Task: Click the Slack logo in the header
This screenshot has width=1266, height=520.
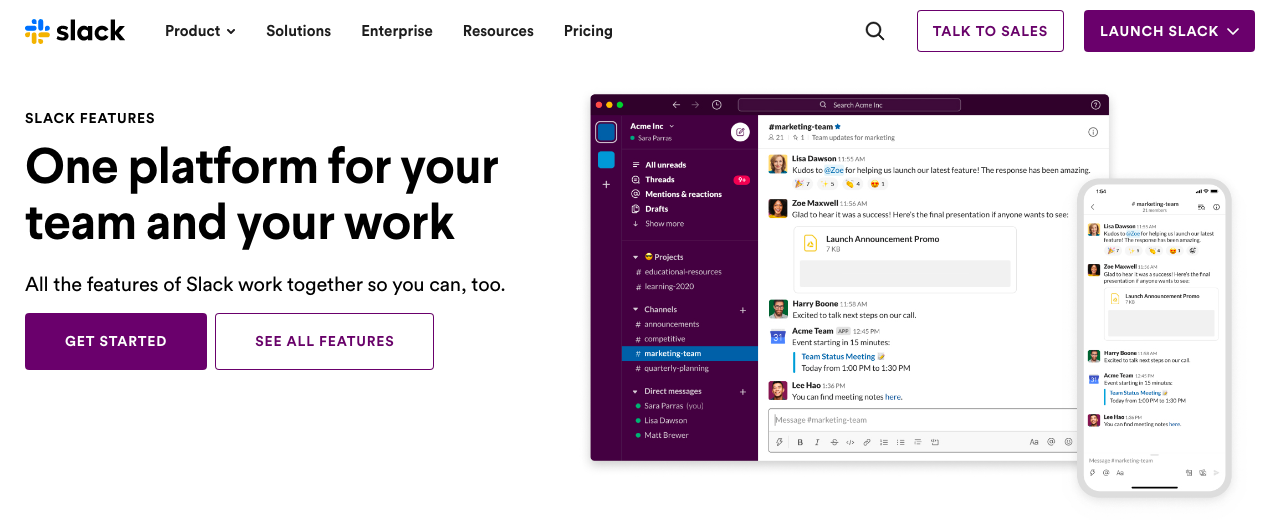Action: coord(75,31)
